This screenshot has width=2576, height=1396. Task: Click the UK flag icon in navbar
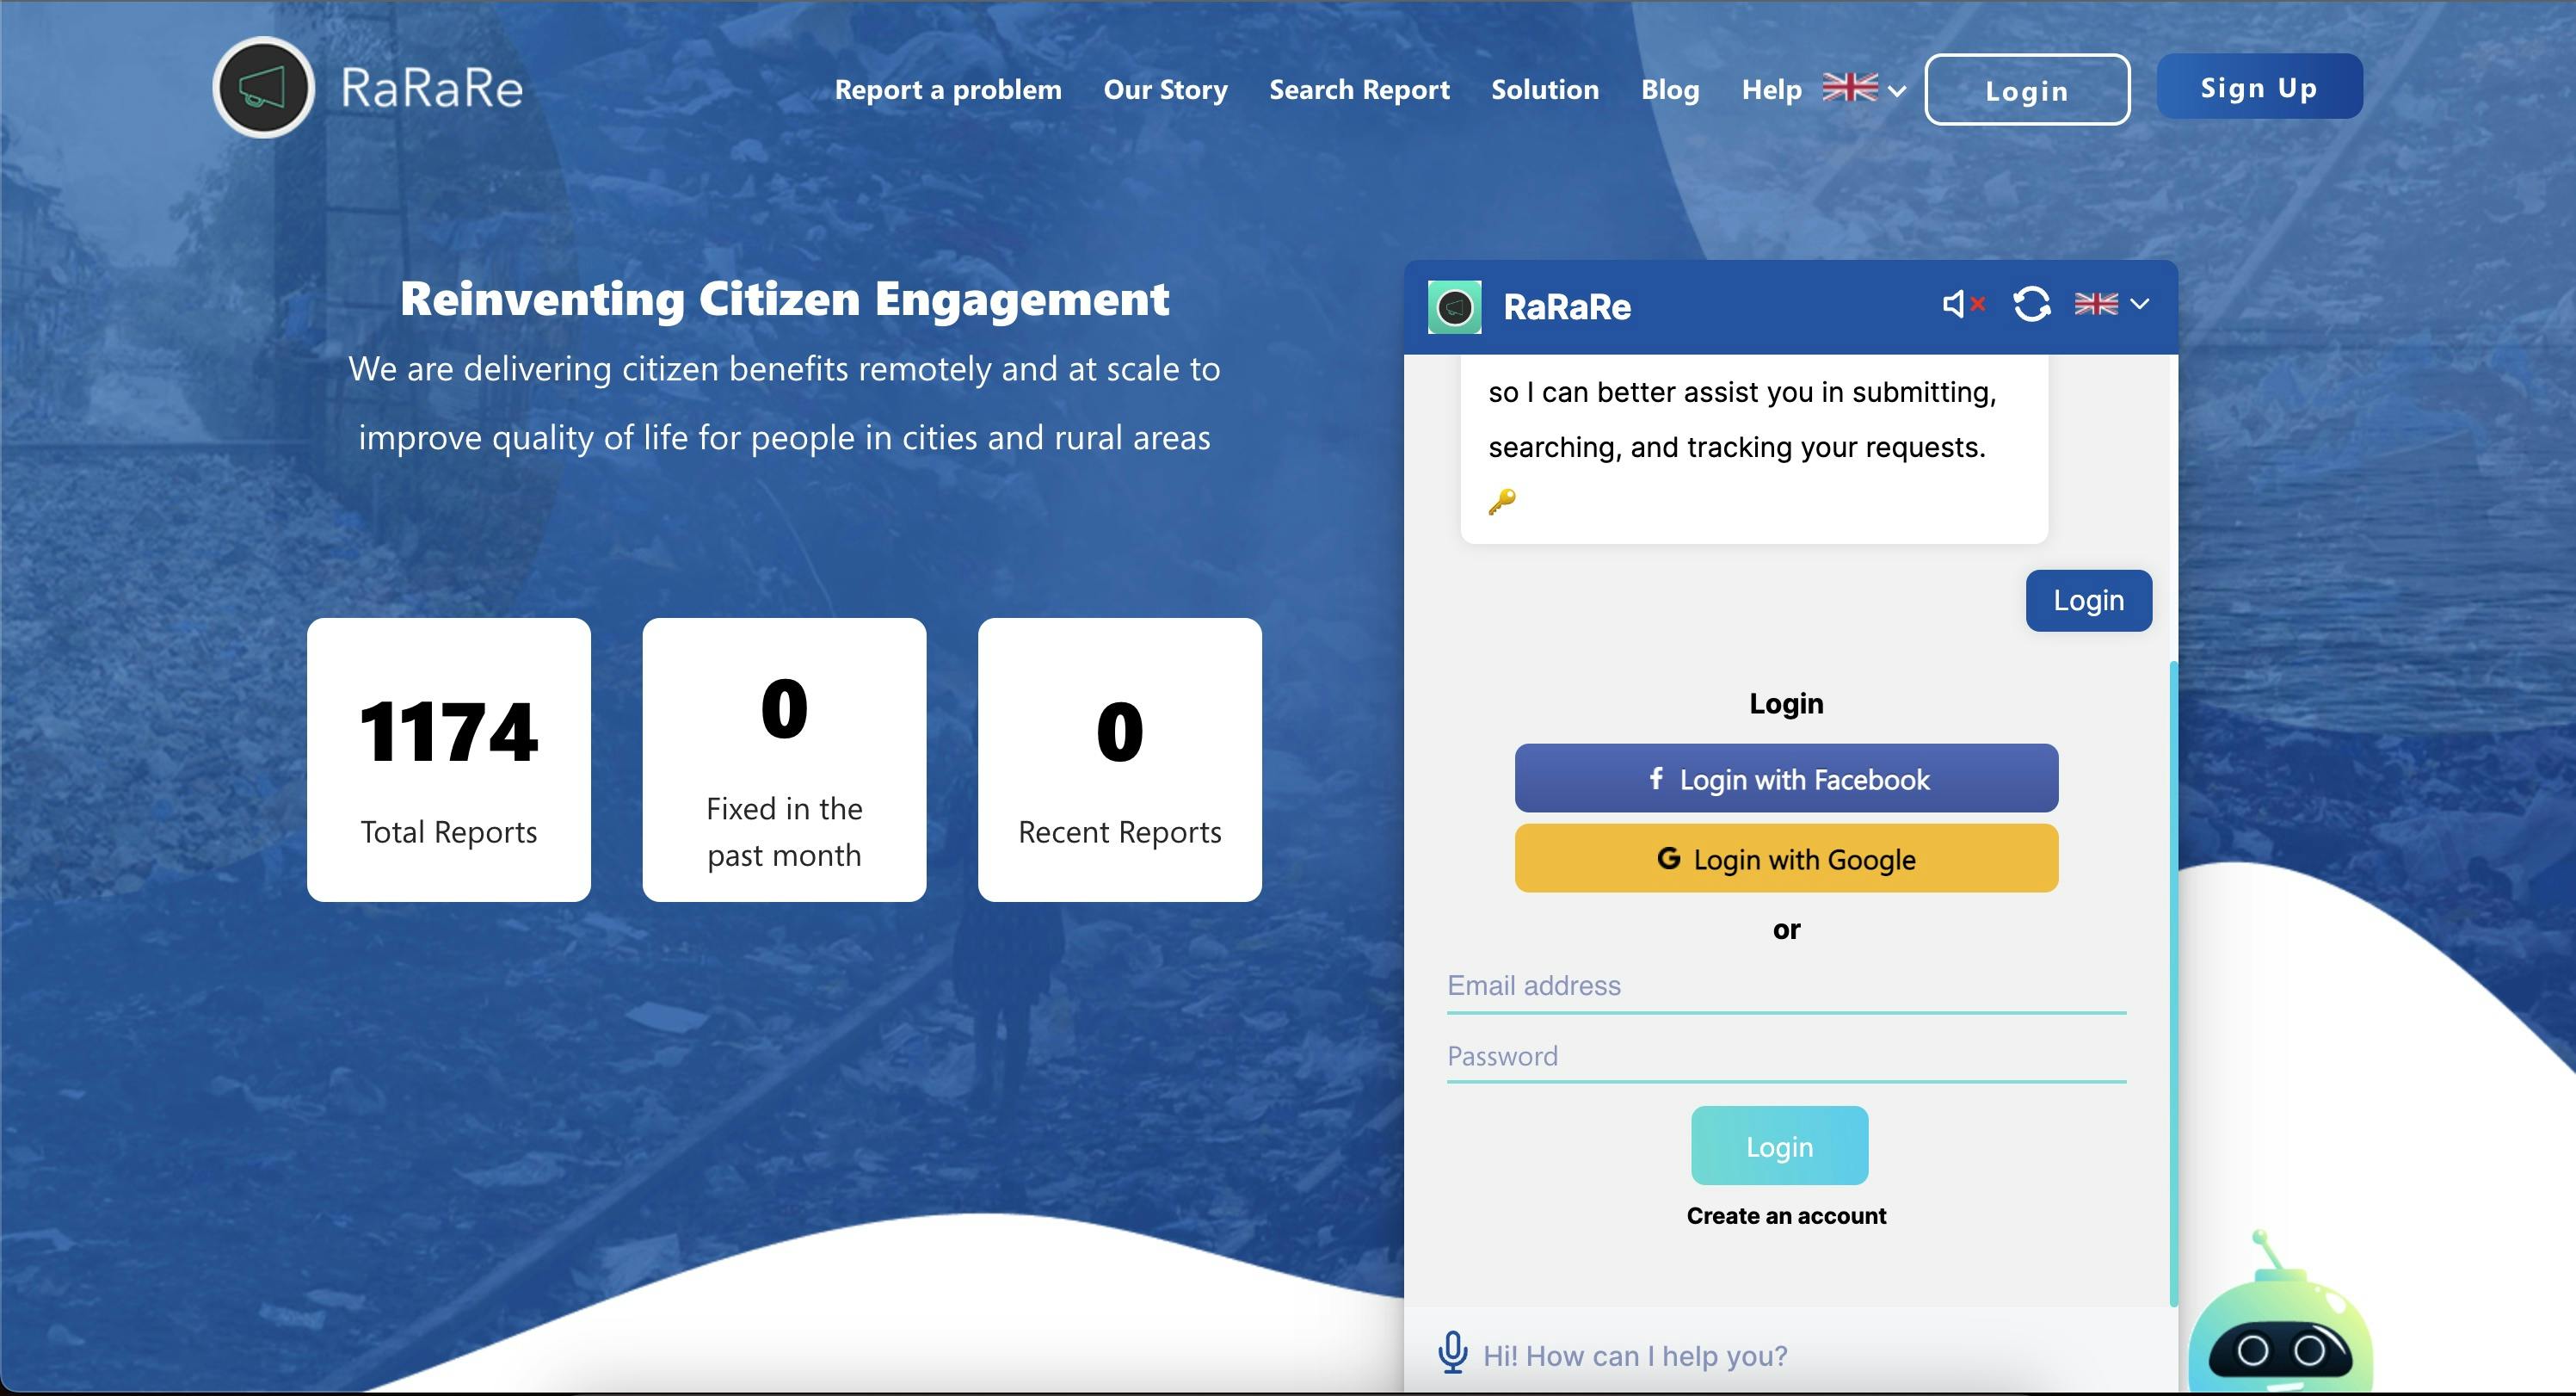1850,88
